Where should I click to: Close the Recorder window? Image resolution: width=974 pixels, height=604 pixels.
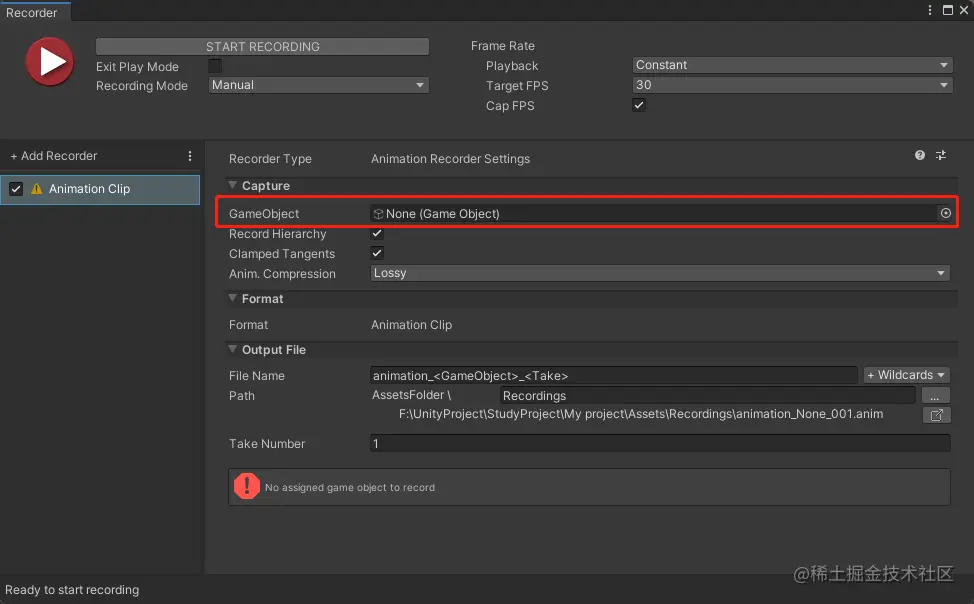(x=964, y=10)
